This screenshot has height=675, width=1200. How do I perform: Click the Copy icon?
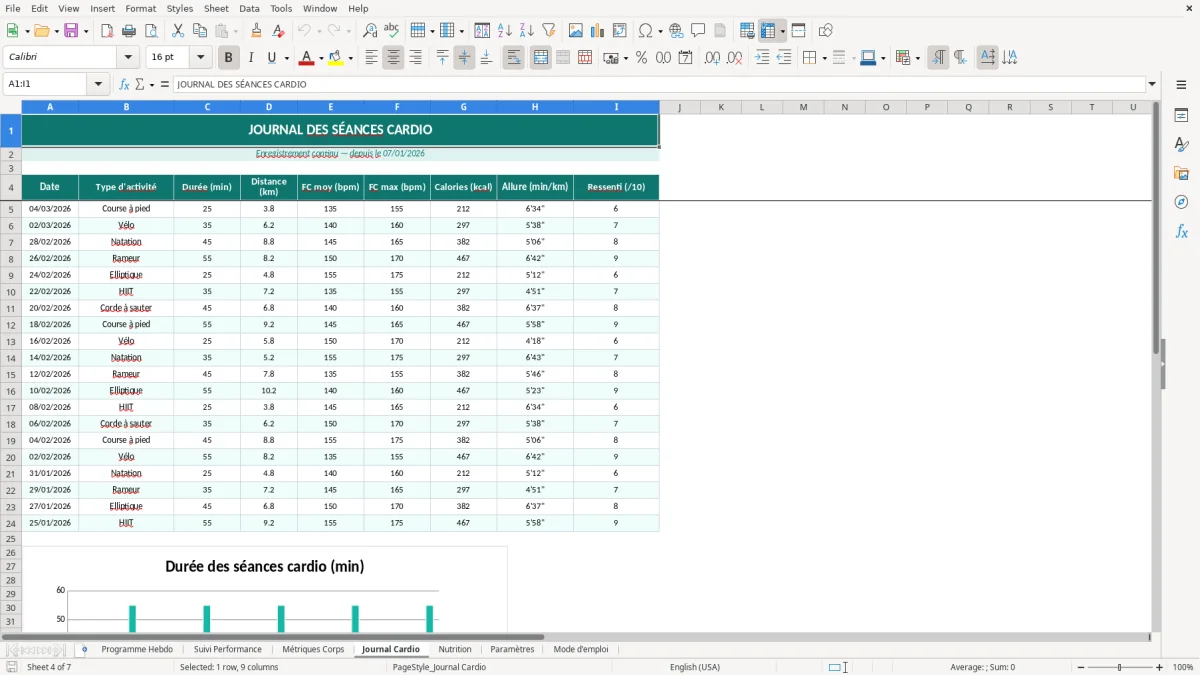(x=200, y=31)
